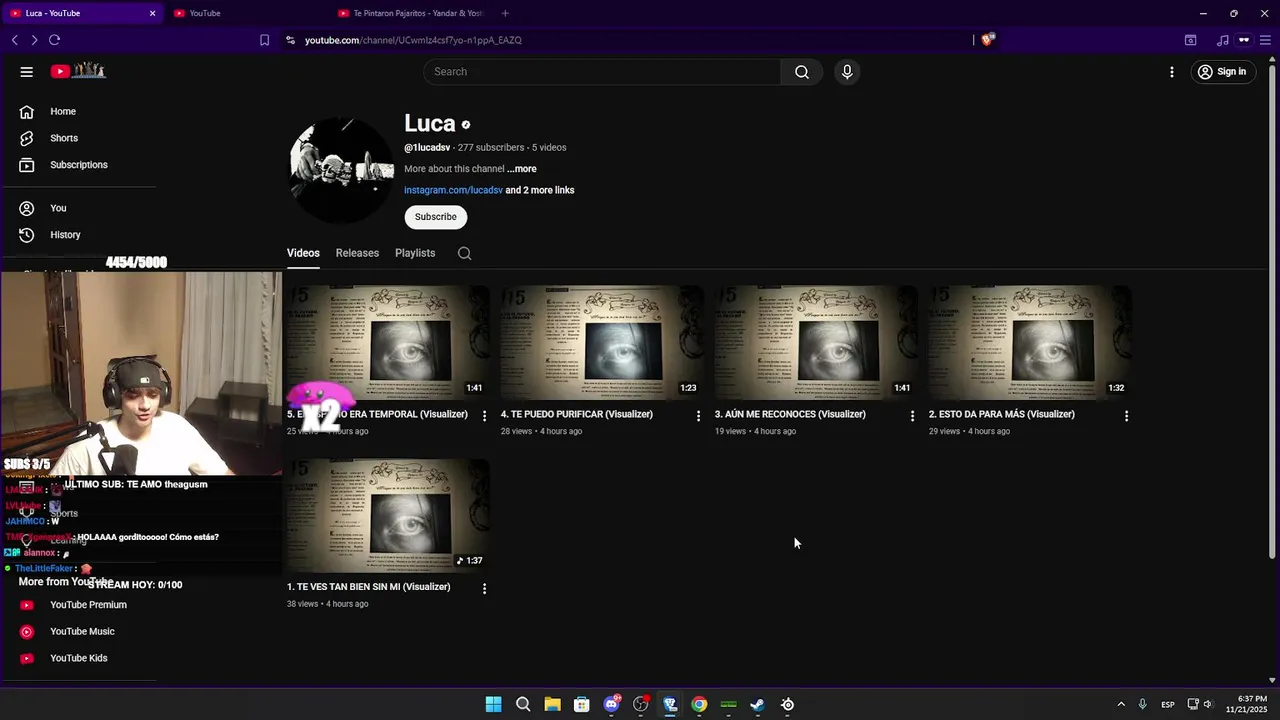Open options menu for ESTO DA PARA MÁS

click(x=1126, y=416)
